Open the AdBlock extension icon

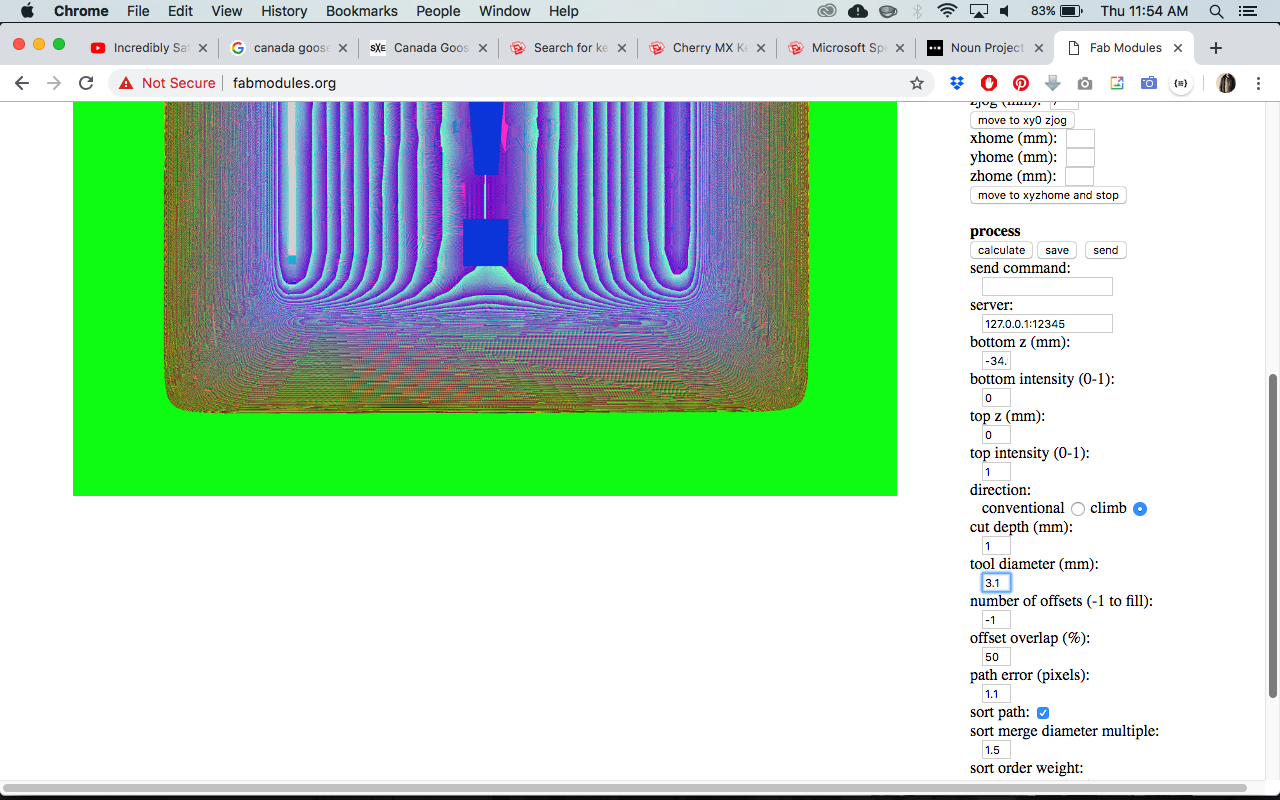tap(989, 83)
